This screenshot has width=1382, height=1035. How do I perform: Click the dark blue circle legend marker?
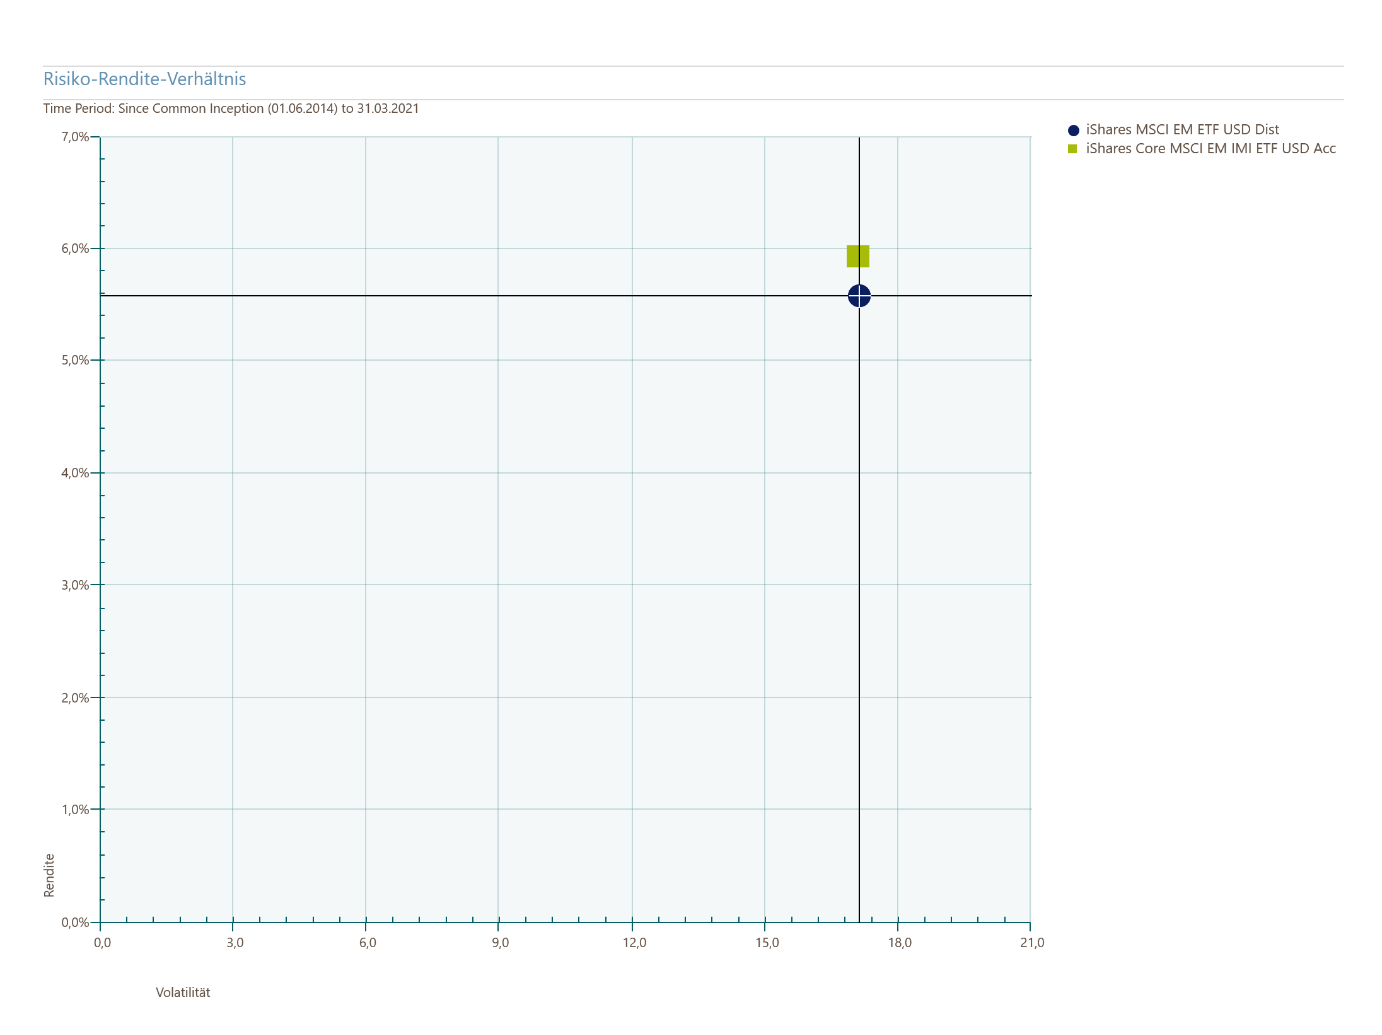(x=1074, y=130)
